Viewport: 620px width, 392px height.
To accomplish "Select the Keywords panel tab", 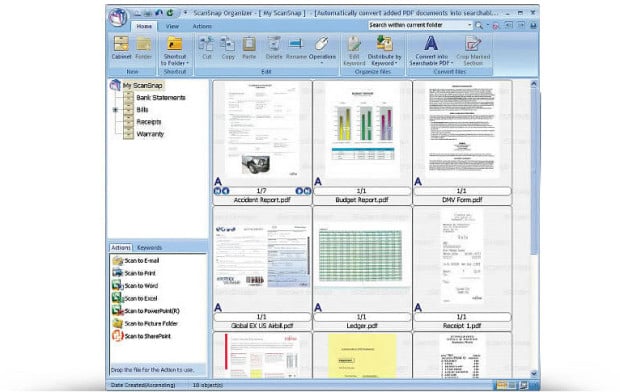I will (x=149, y=248).
